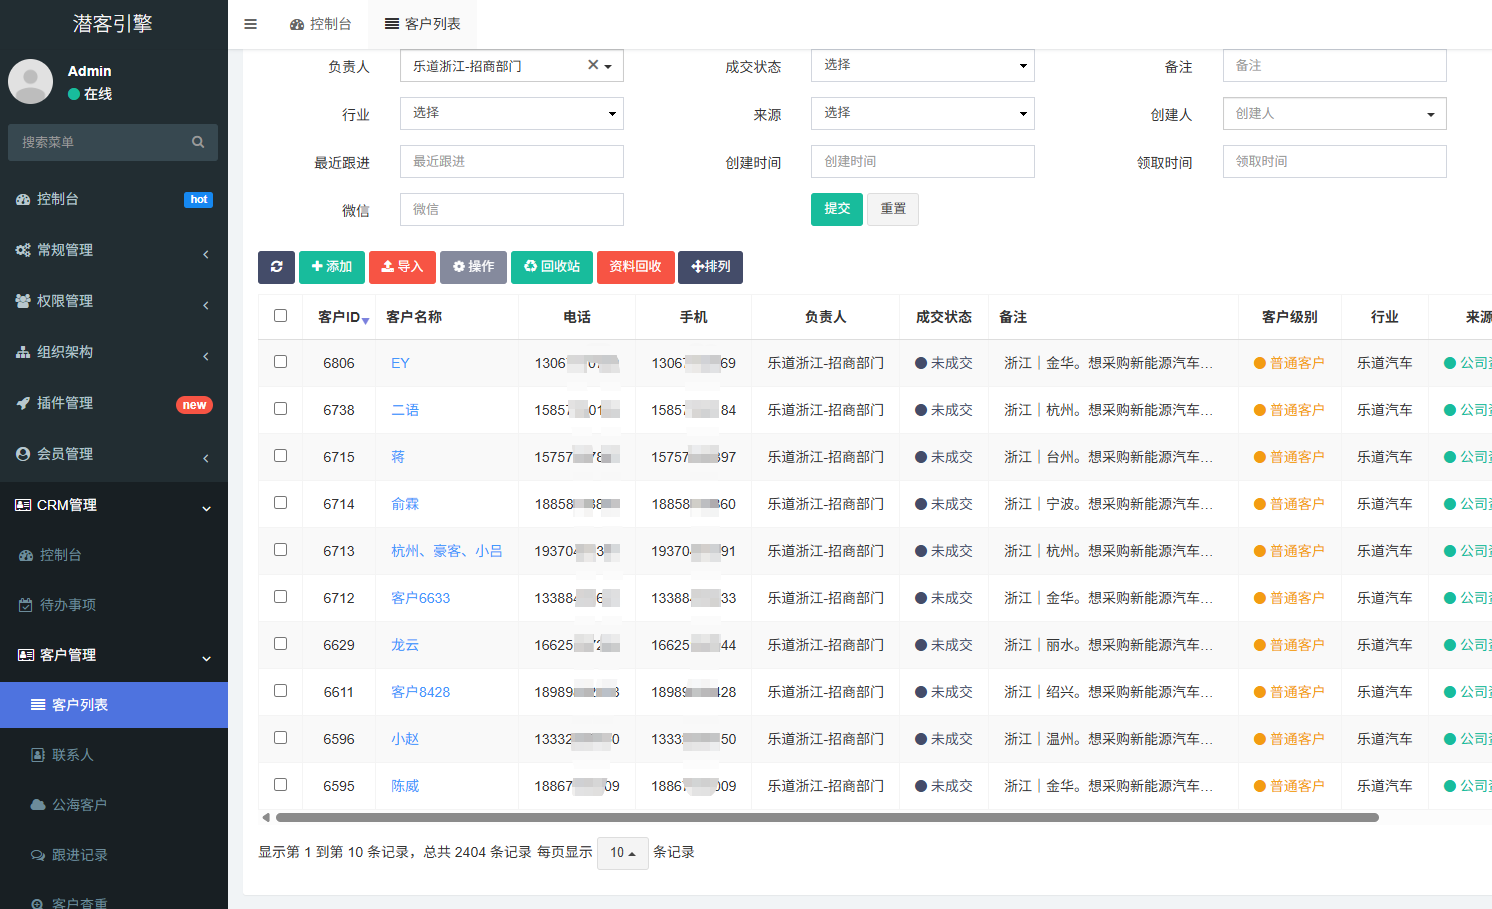
Task: Check the row for customer 6713
Action: 280,550
